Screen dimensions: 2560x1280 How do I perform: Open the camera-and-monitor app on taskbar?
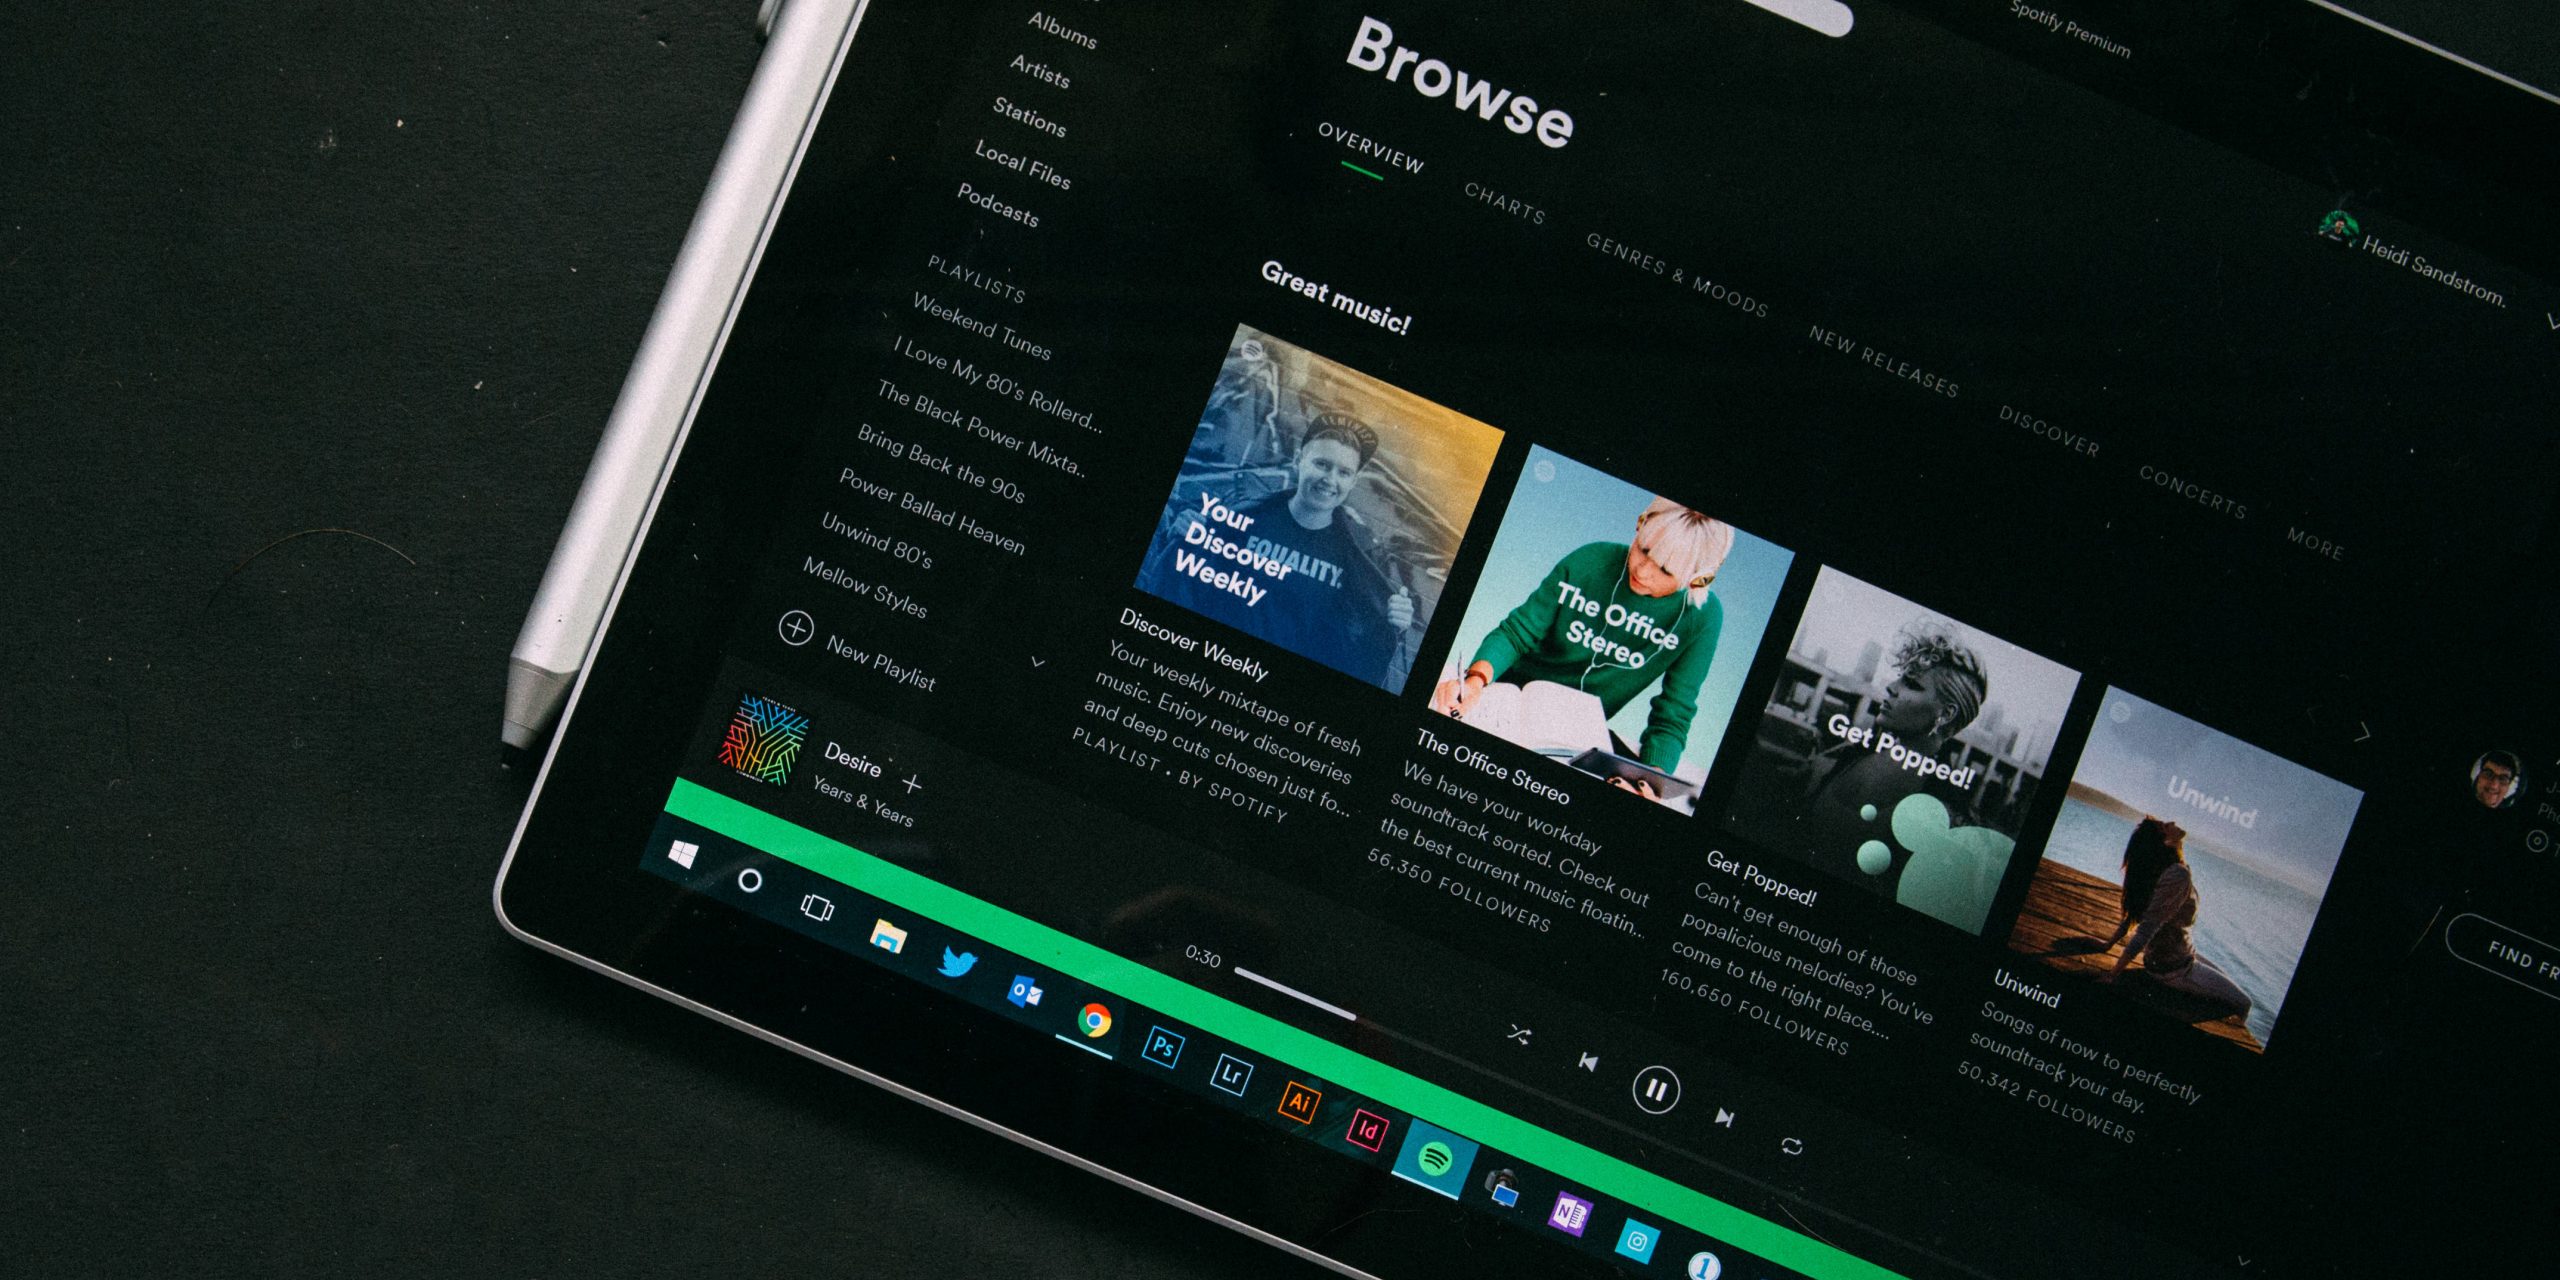(1502, 1186)
